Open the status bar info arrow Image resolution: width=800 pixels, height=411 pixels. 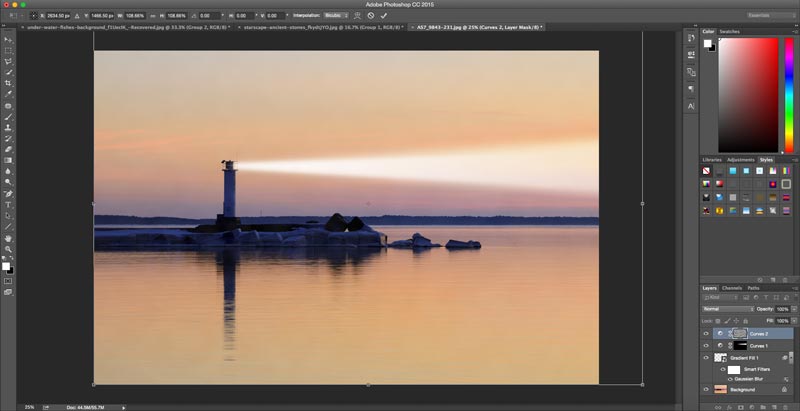click(123, 407)
